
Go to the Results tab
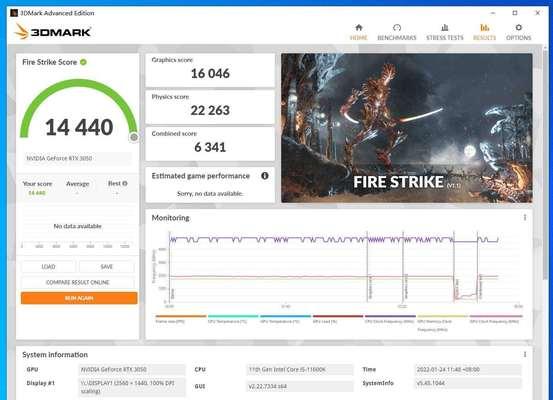484,32
